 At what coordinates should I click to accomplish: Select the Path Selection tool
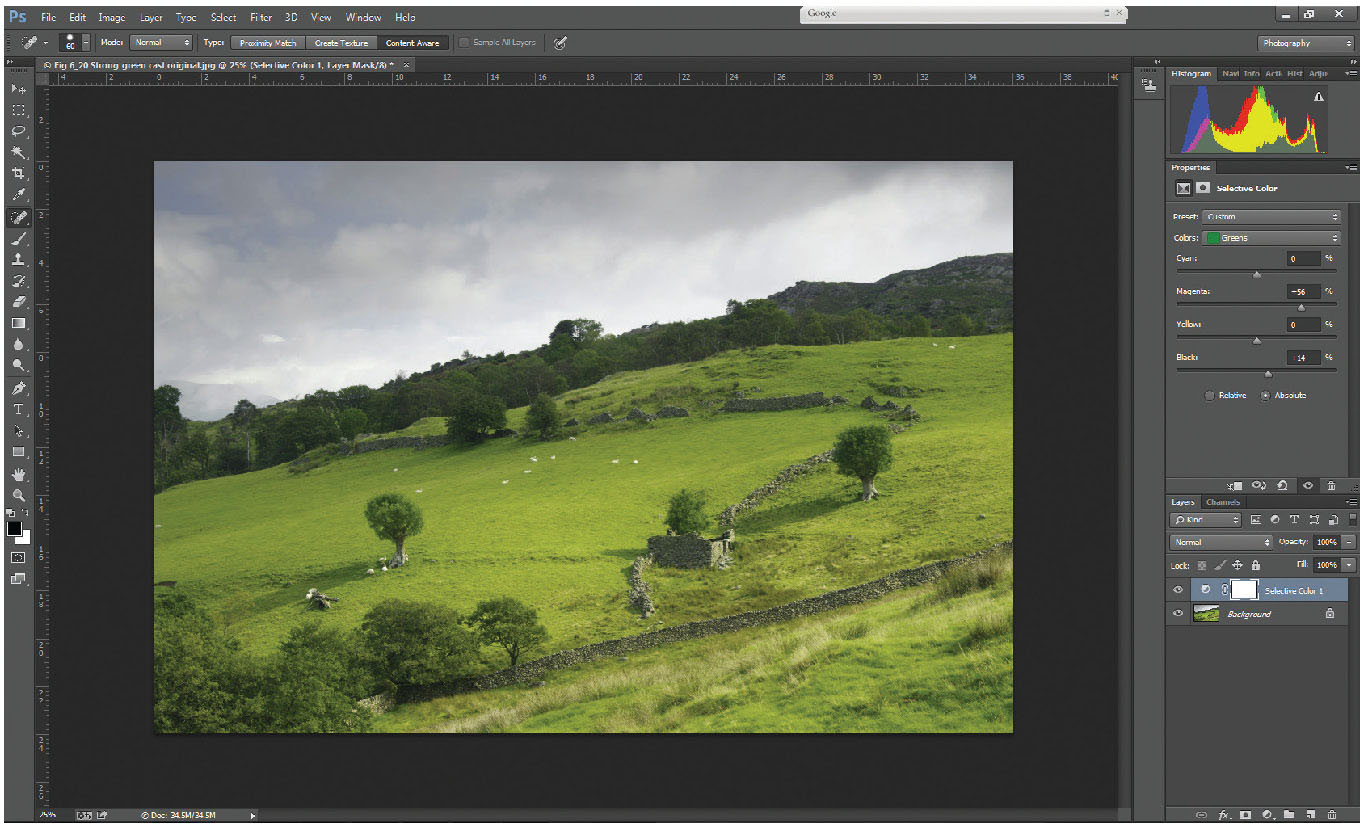point(18,431)
